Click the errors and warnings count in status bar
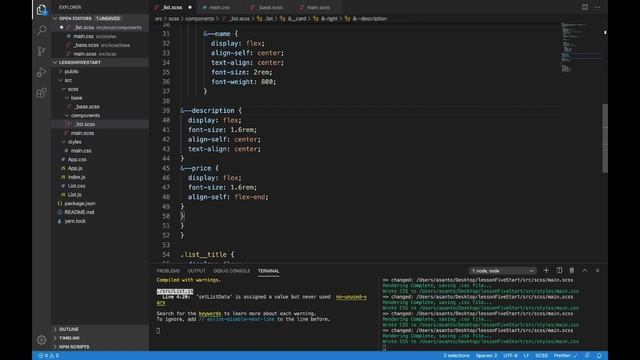The width and height of the screenshot is (640, 360). pyautogui.click(x=49, y=356)
